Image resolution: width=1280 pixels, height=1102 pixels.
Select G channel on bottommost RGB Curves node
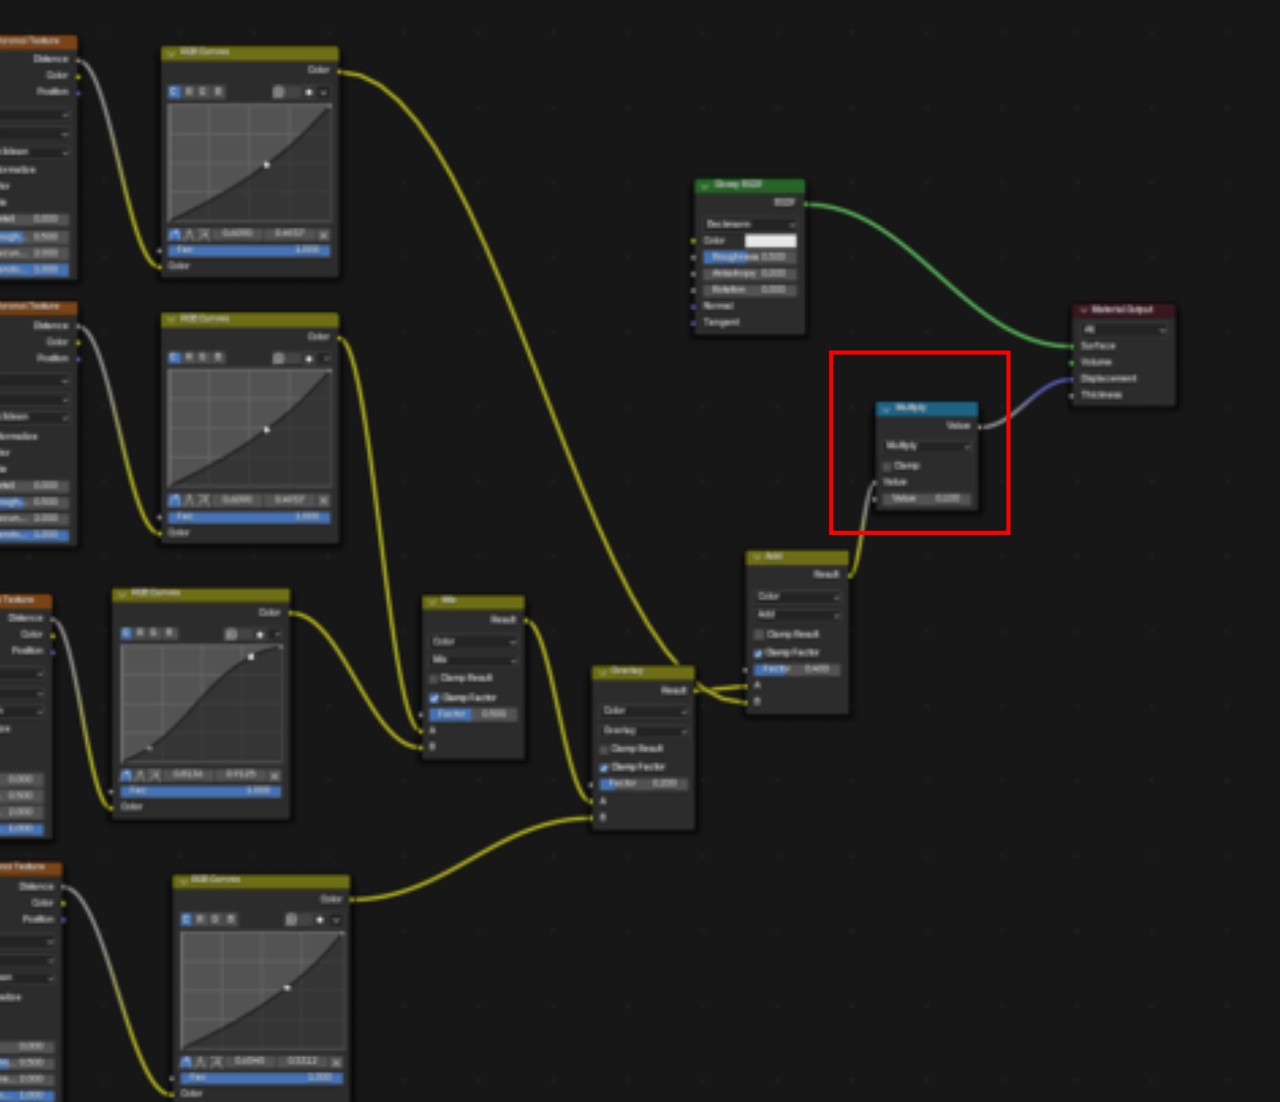pos(216,920)
